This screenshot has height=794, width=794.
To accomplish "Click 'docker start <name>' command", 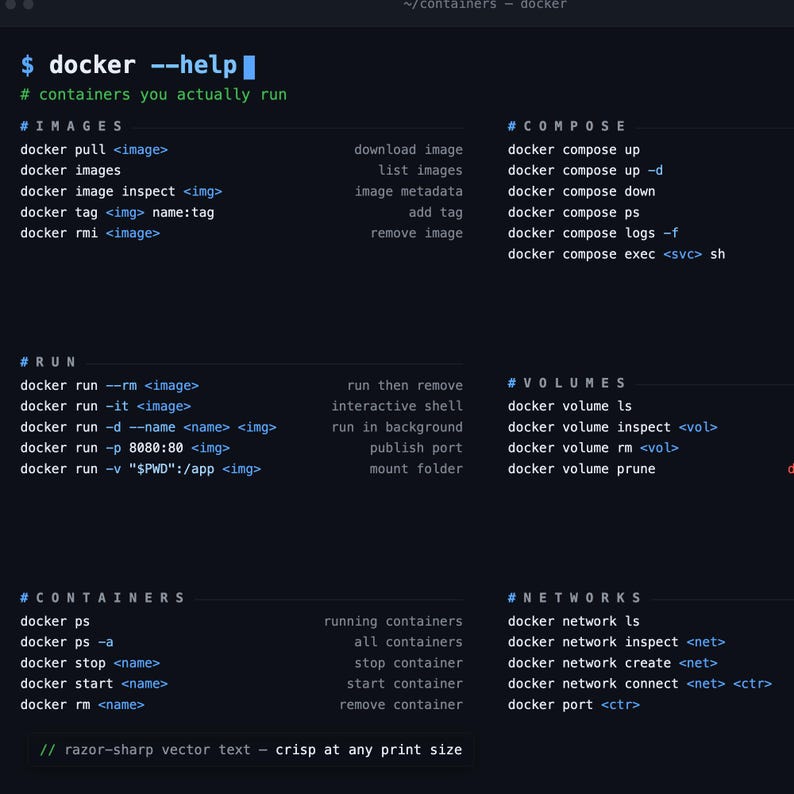I will pyautogui.click(x=94, y=684).
